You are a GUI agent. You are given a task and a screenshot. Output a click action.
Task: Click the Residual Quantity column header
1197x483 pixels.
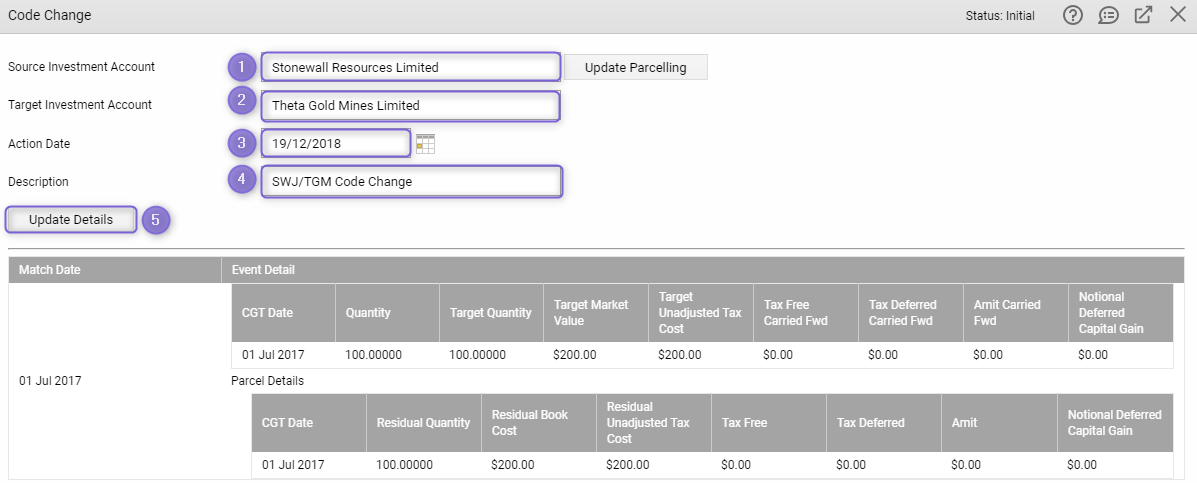(x=424, y=423)
